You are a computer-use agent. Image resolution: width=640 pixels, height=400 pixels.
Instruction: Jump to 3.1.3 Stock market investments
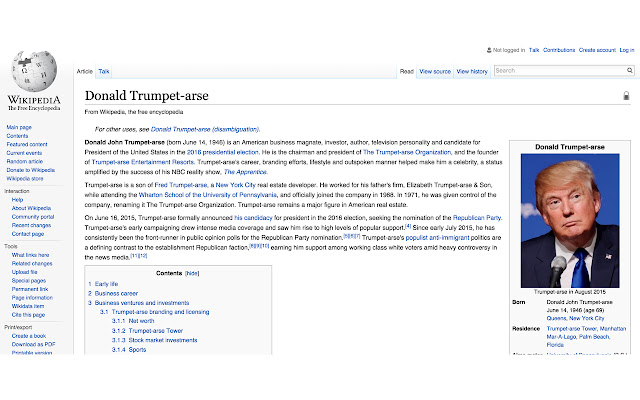point(154,340)
